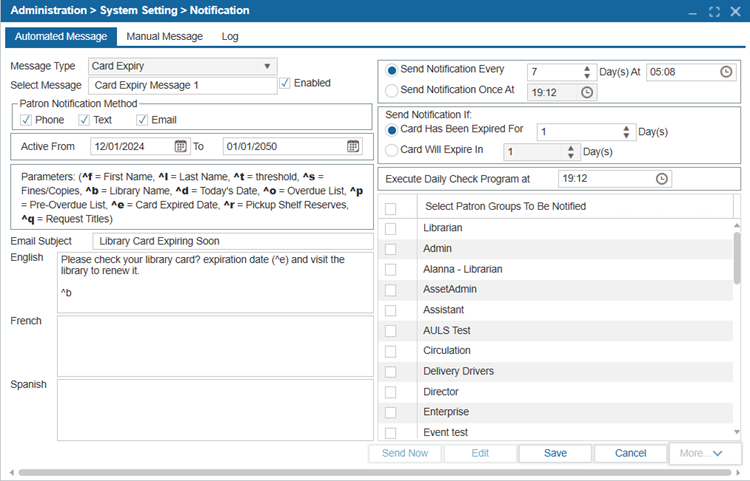Cancel the notification changes
The height and width of the screenshot is (481, 750).
[x=630, y=453]
